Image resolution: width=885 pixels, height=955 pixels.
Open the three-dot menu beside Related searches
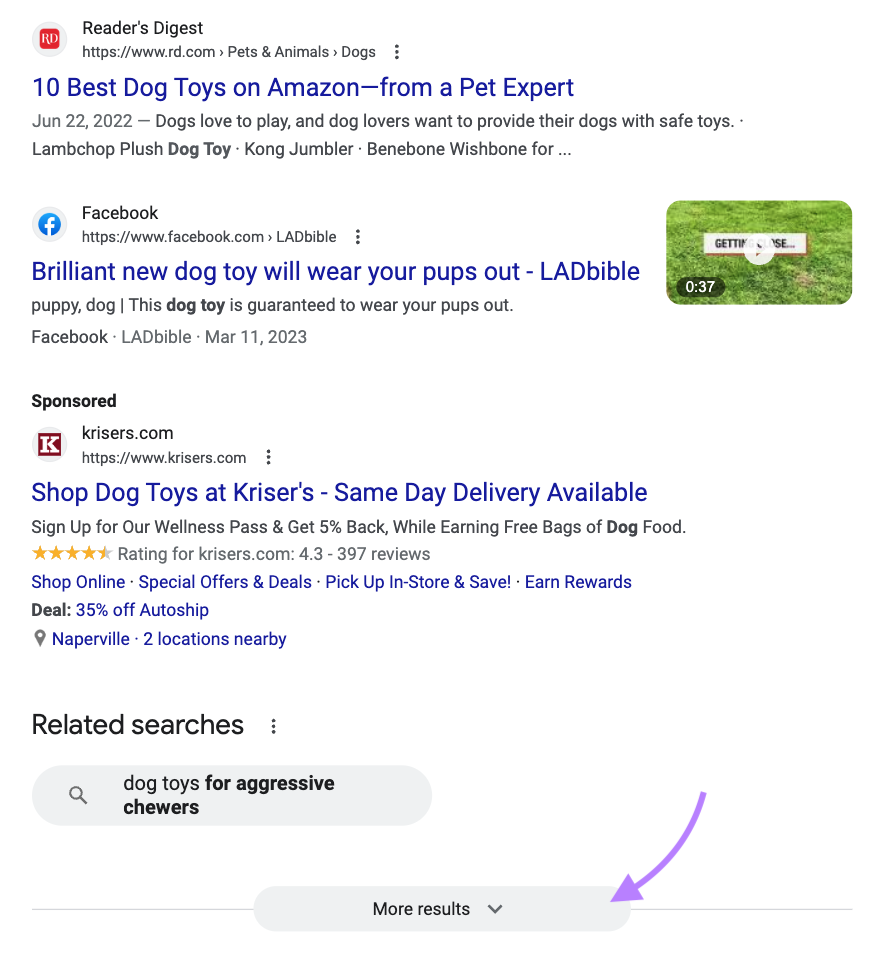coord(273,726)
